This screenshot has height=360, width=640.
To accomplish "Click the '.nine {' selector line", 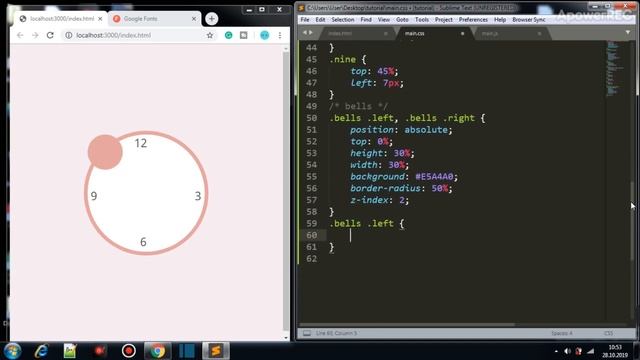I will (x=348, y=60).
